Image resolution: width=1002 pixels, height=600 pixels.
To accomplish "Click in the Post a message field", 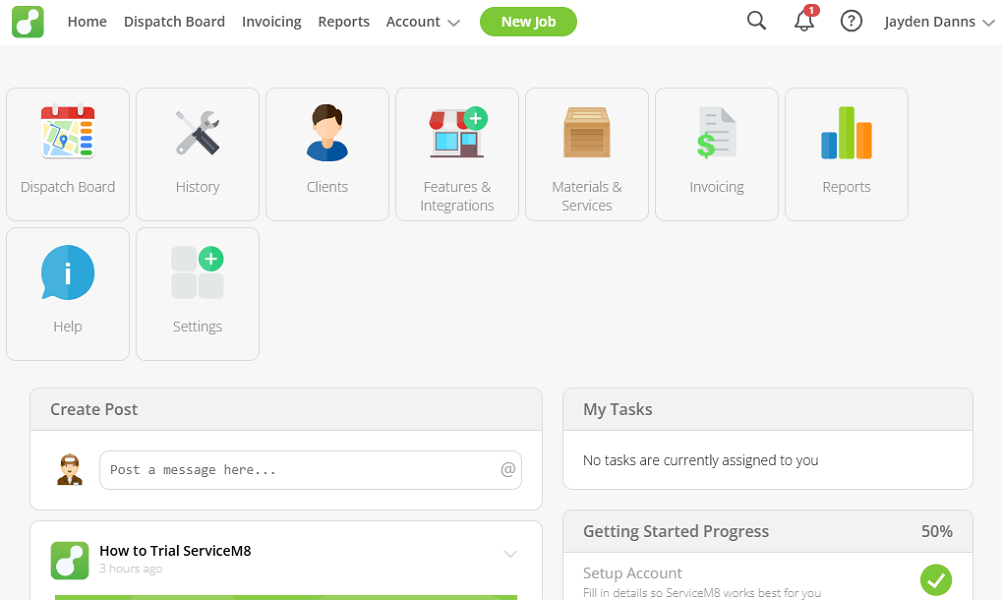I will [311, 470].
